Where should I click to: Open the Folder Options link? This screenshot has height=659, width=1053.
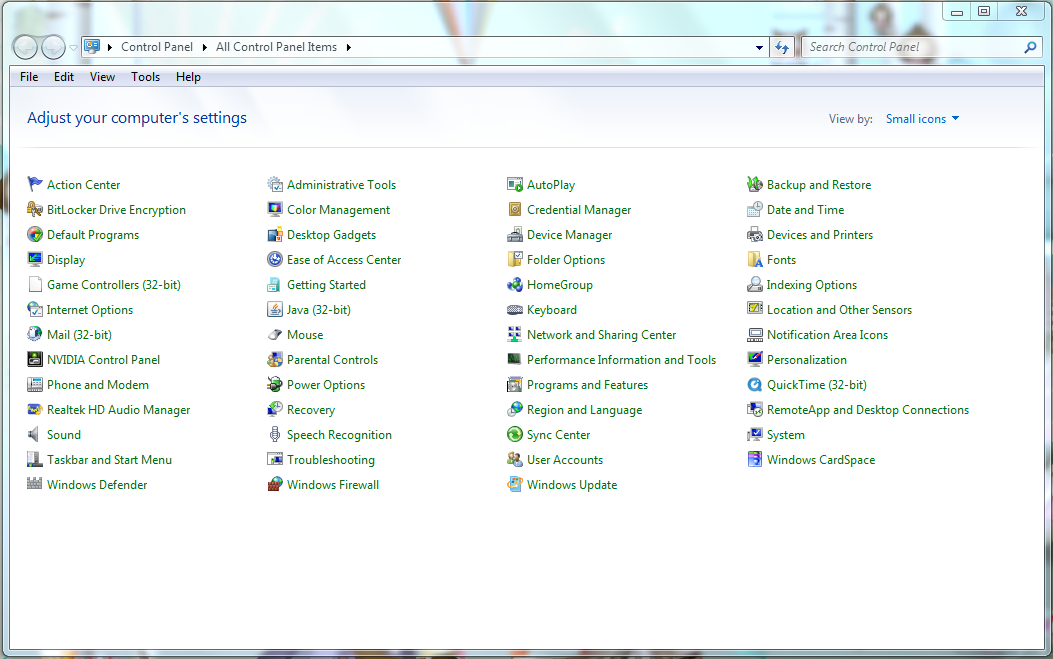(566, 260)
